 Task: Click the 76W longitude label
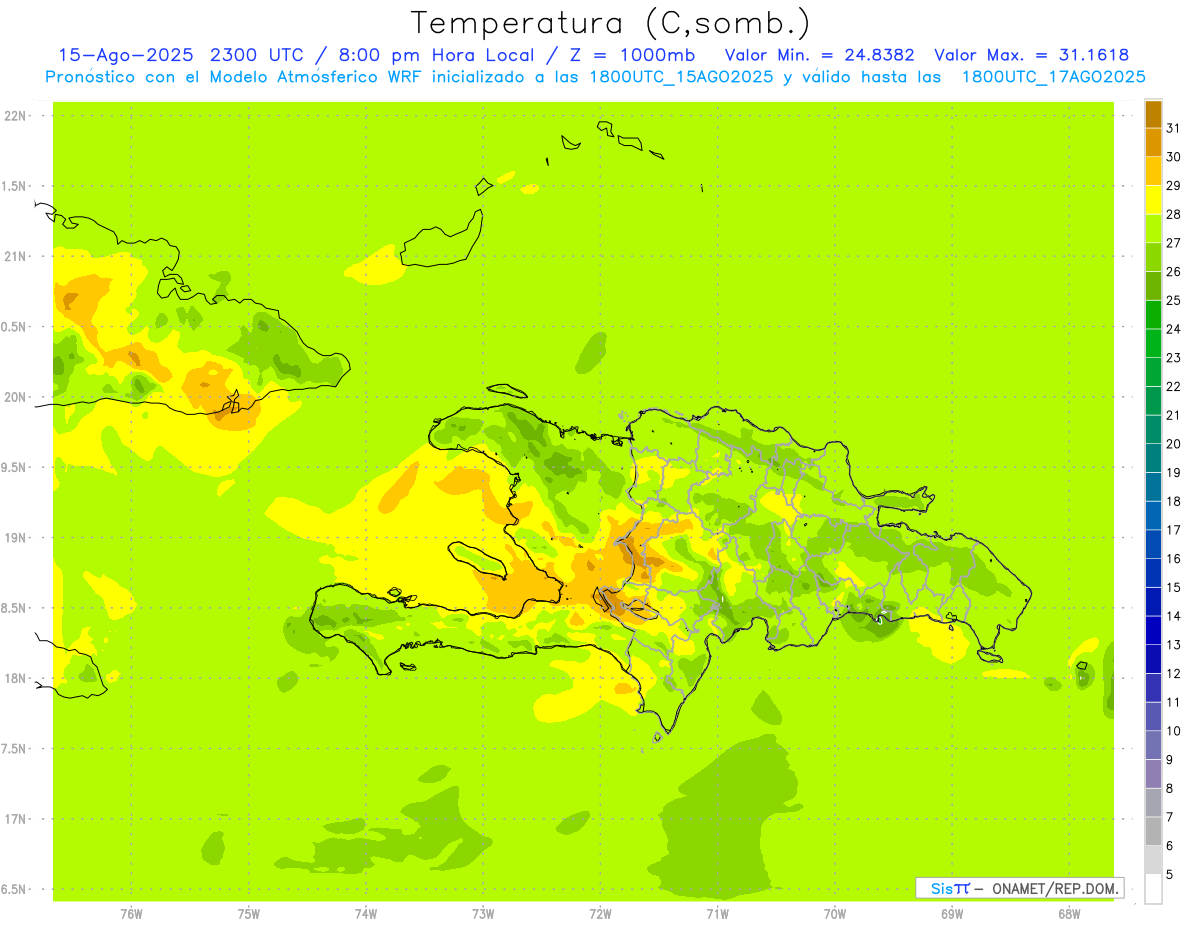pyautogui.click(x=131, y=914)
